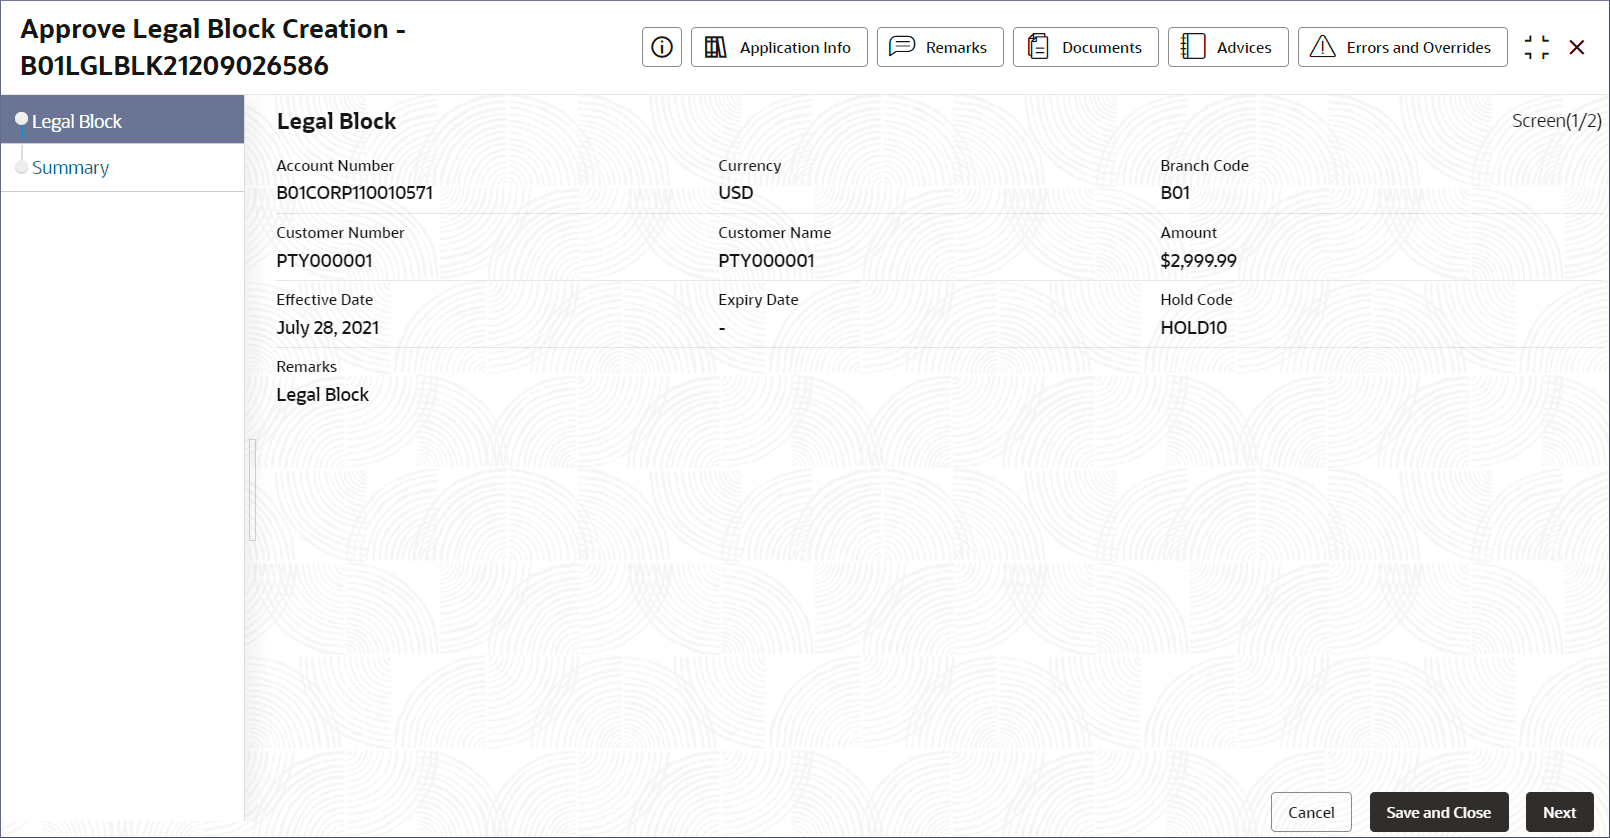Select the amount $2,999.99
The width and height of the screenshot is (1610, 838).
[1198, 261]
